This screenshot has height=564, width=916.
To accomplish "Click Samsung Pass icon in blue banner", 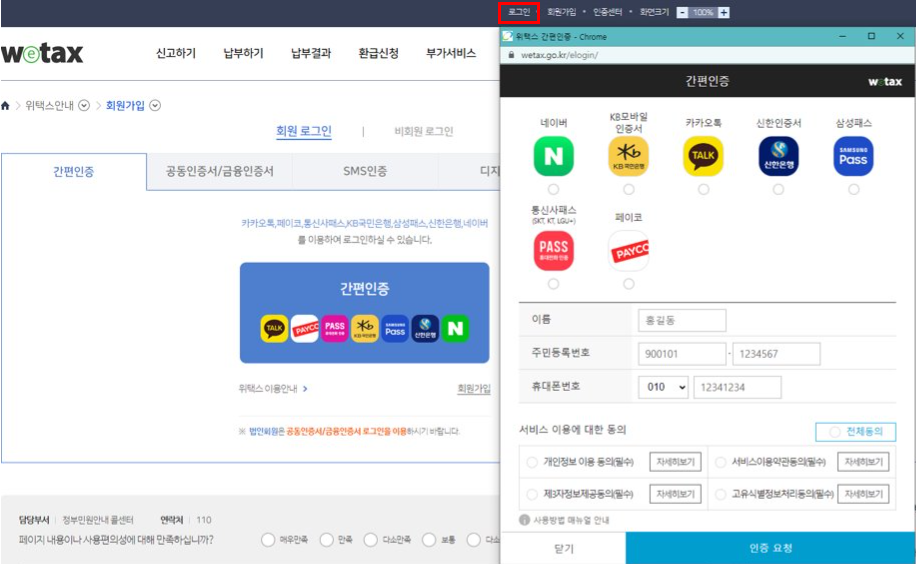I will [x=395, y=328].
